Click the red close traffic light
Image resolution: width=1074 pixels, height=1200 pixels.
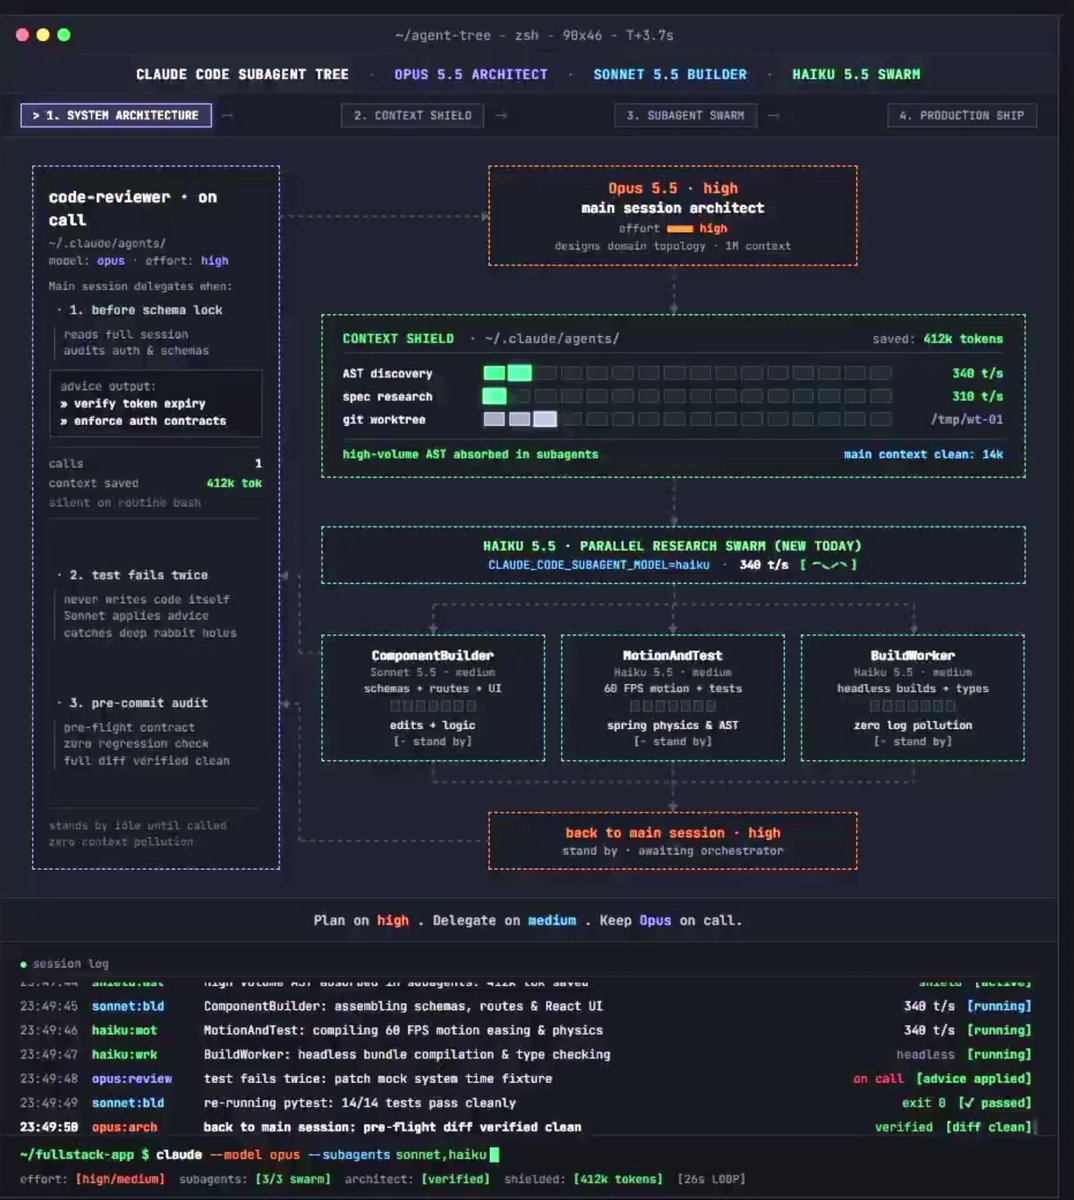pos(22,35)
